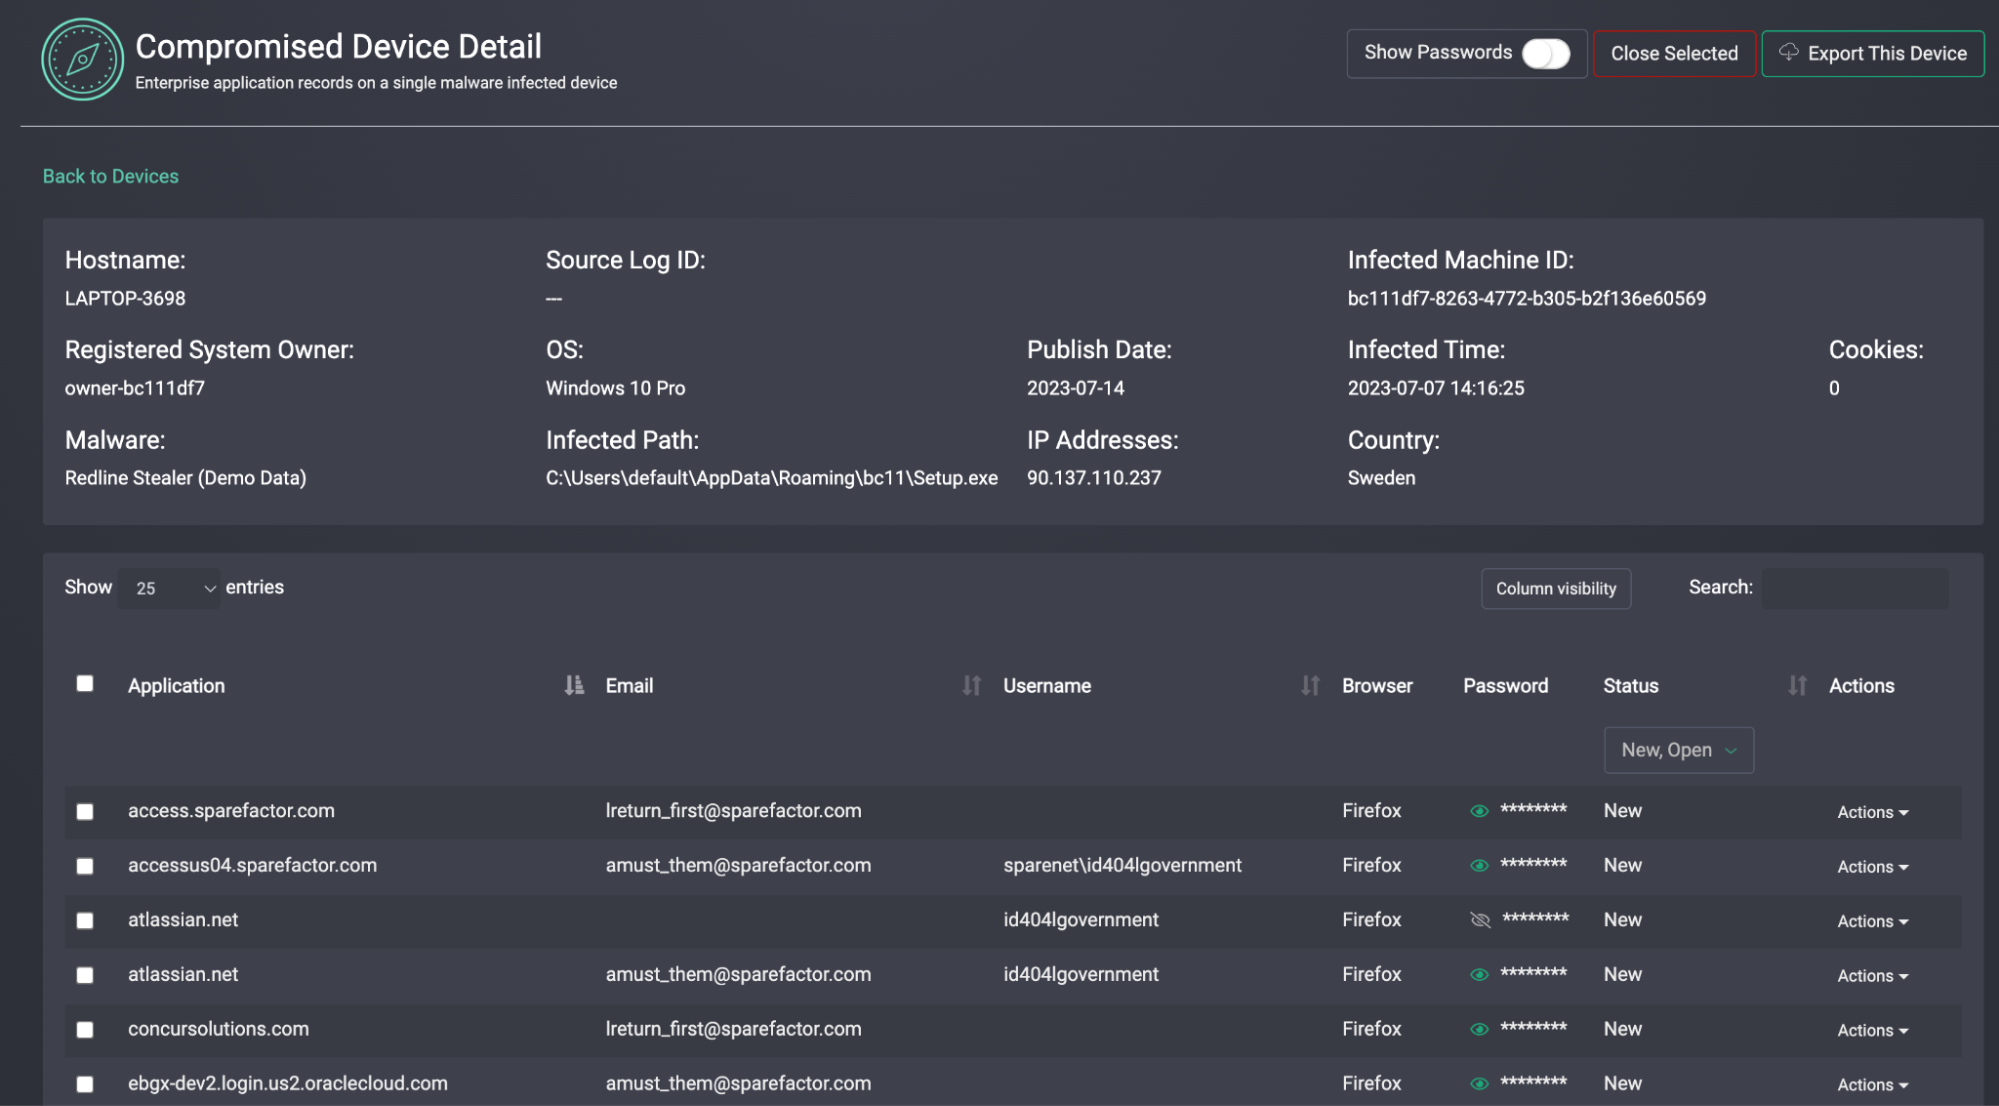The height and width of the screenshot is (1106, 1999).
Task: Sort by Application column sort icon
Action: [573, 685]
